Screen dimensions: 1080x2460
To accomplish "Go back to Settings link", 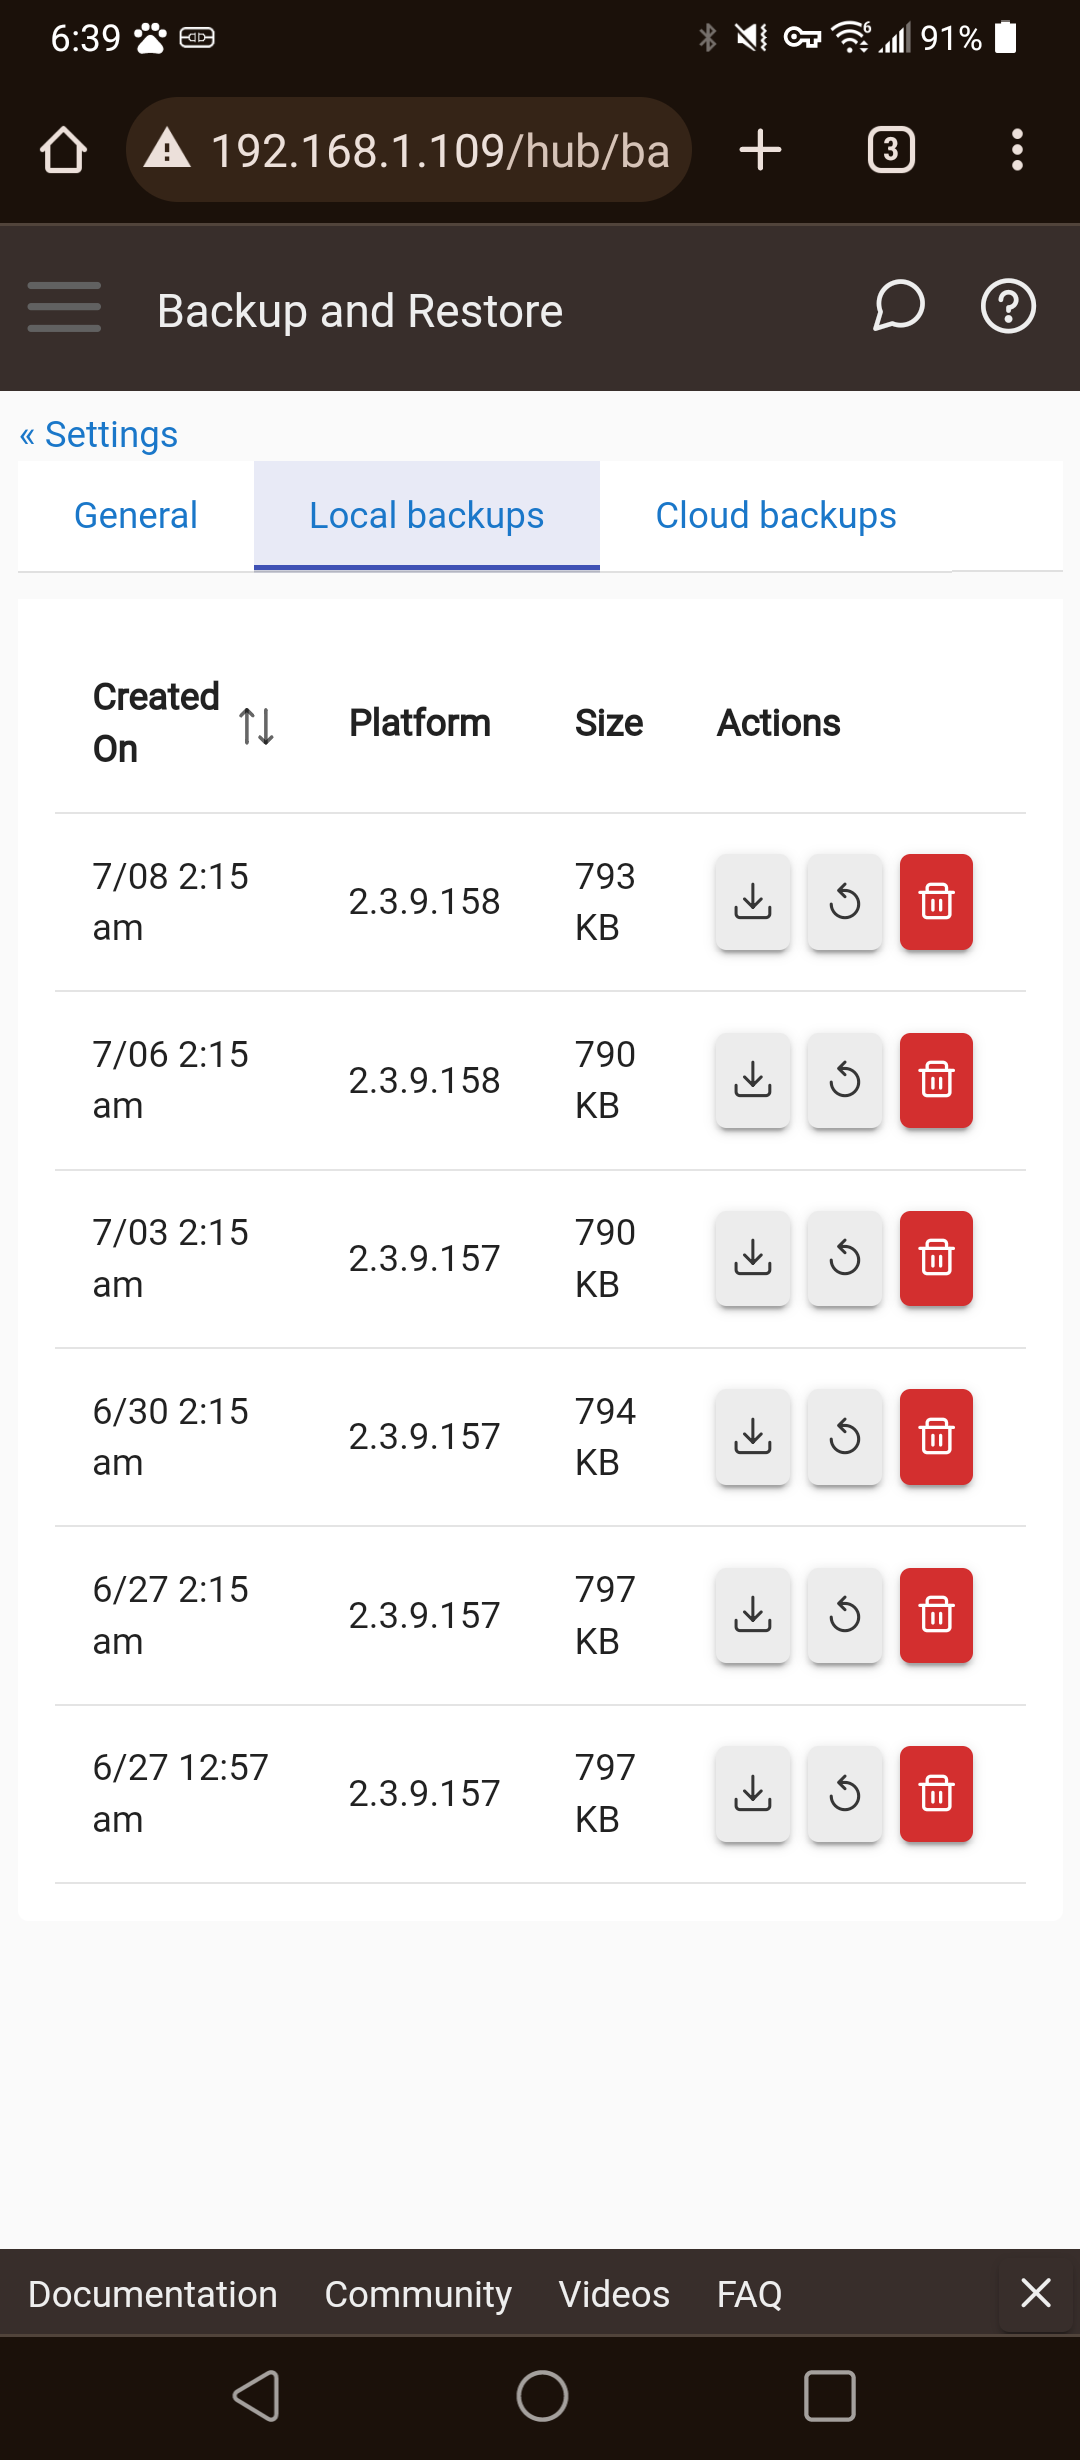I will coord(99,435).
